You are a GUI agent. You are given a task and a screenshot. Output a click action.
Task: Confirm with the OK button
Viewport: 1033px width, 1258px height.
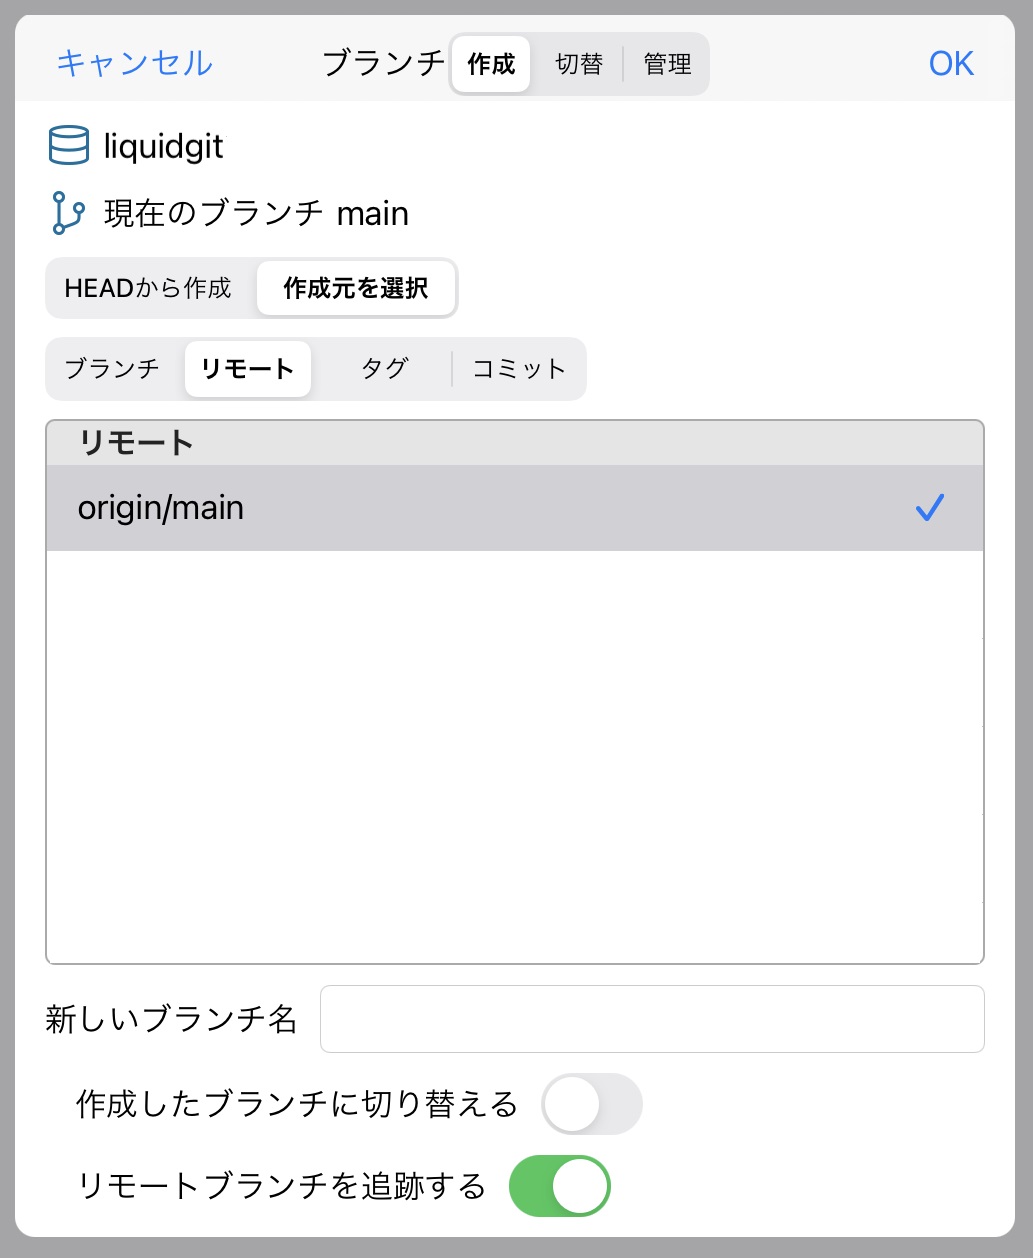click(x=950, y=64)
